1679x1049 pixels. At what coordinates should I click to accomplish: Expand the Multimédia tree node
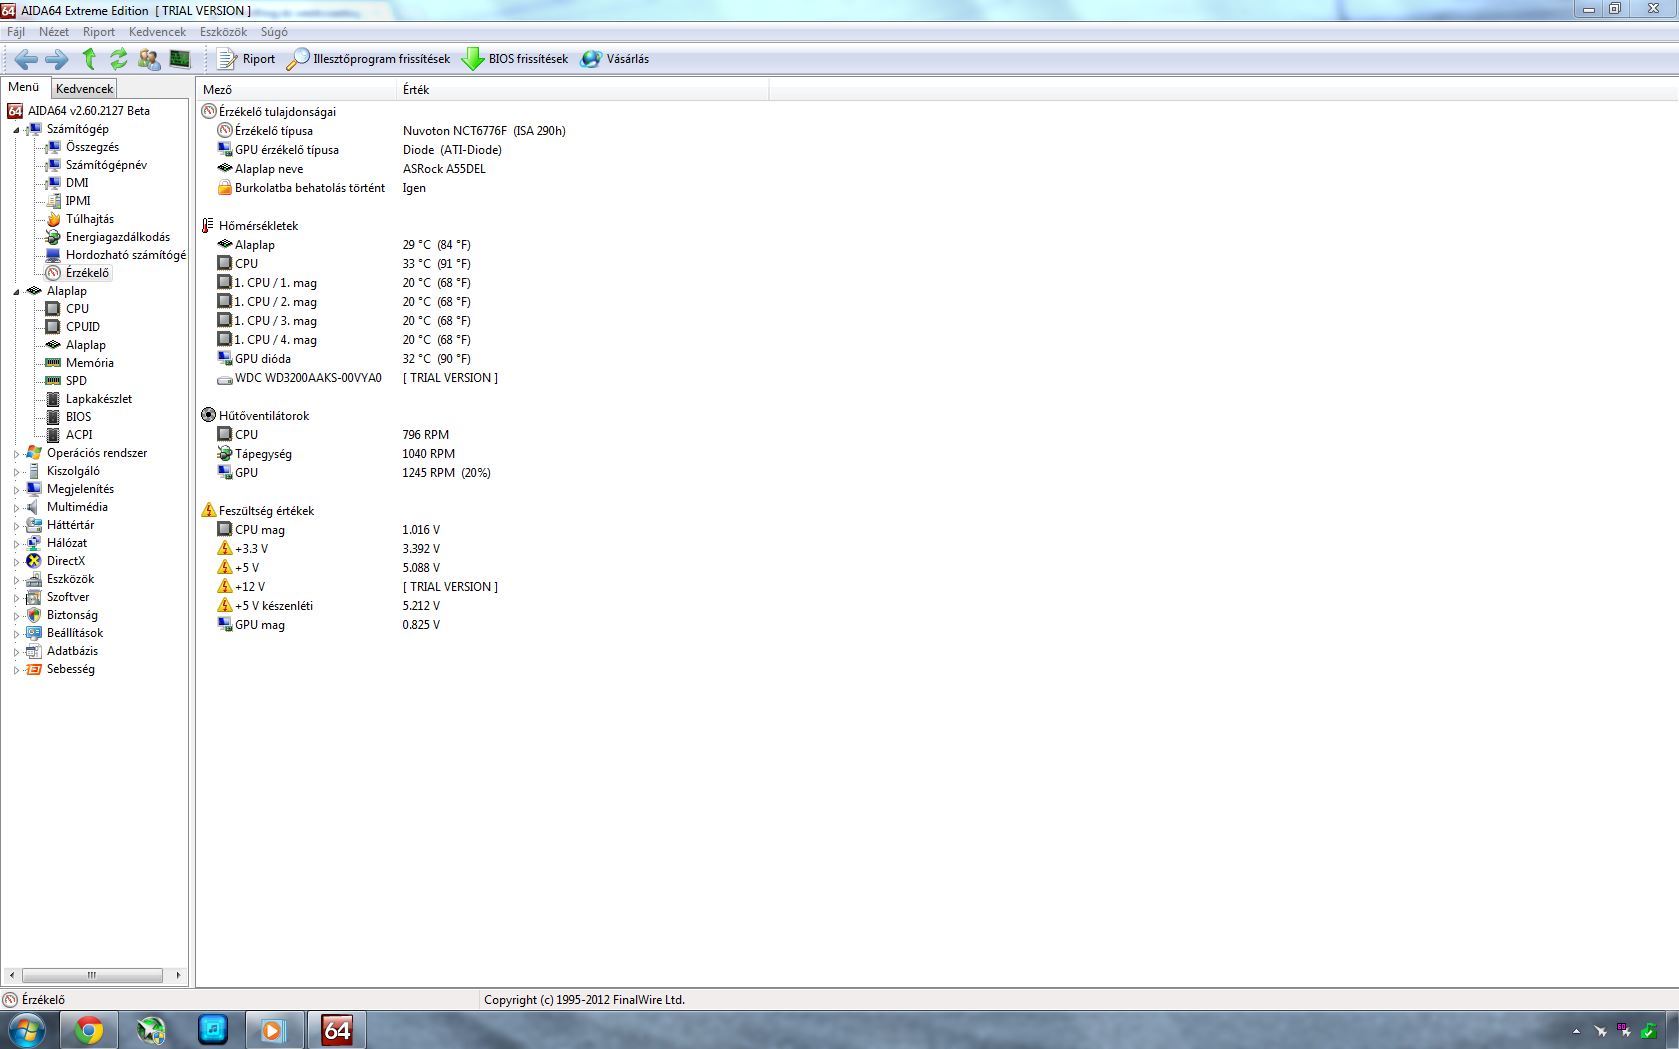point(16,508)
